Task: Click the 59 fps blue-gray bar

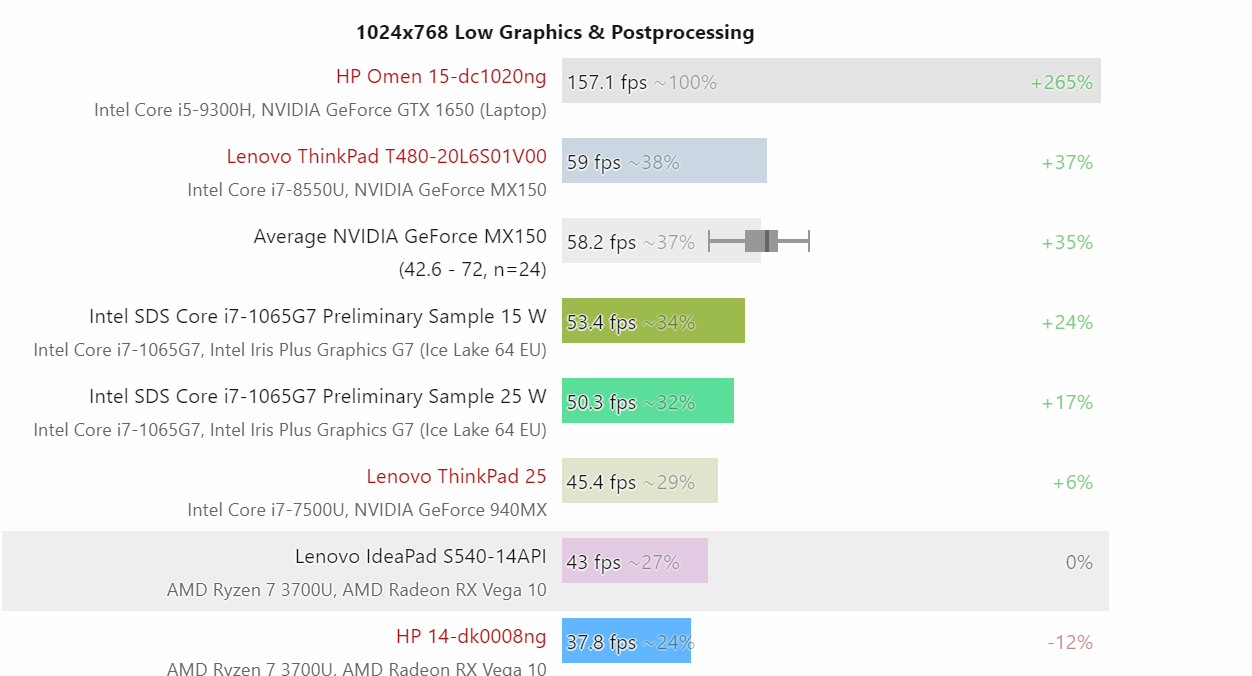Action: pos(664,161)
